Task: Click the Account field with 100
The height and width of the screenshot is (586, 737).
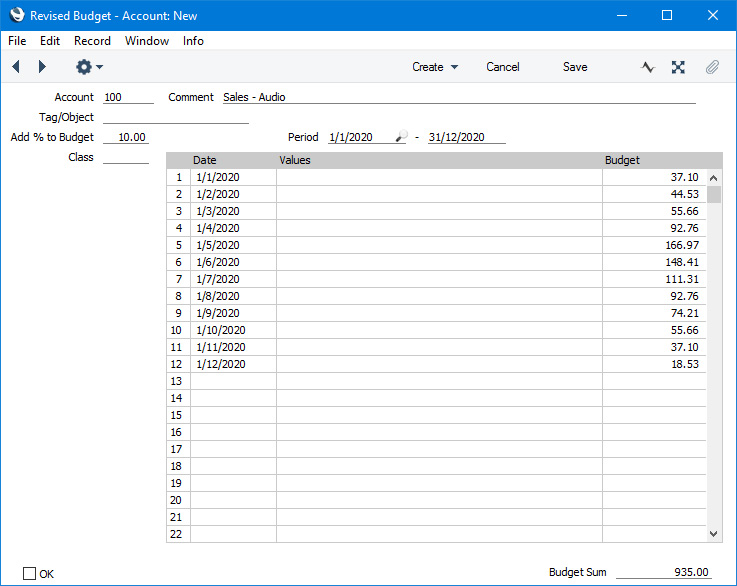Action: tap(128, 97)
